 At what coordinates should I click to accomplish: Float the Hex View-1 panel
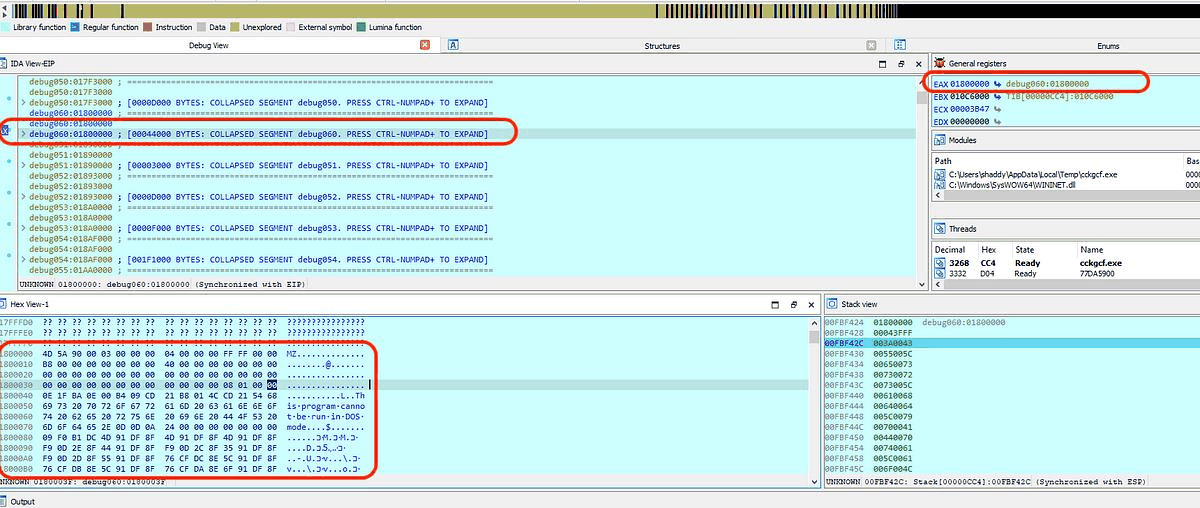tap(793, 303)
